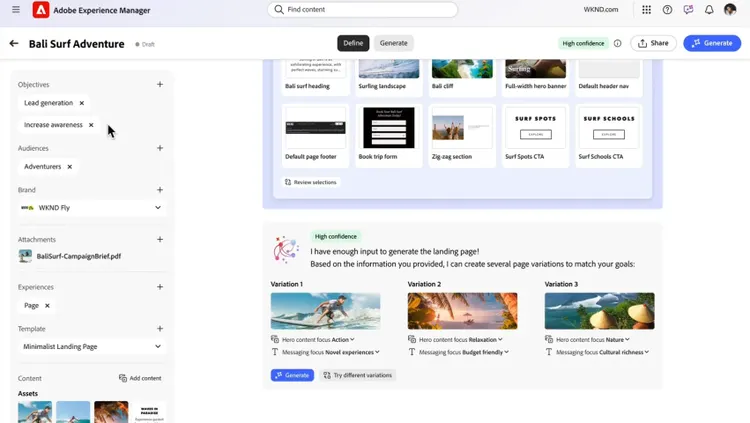Click the AI assistant sparkle icon

[x=286, y=249]
